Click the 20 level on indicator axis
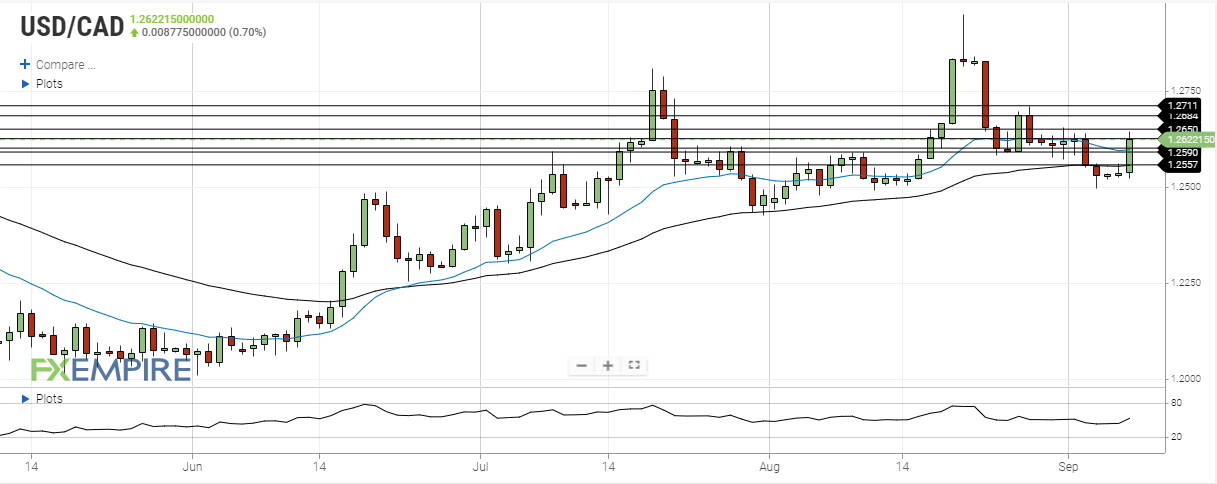Image resolution: width=1217 pixels, height=484 pixels. [1177, 437]
